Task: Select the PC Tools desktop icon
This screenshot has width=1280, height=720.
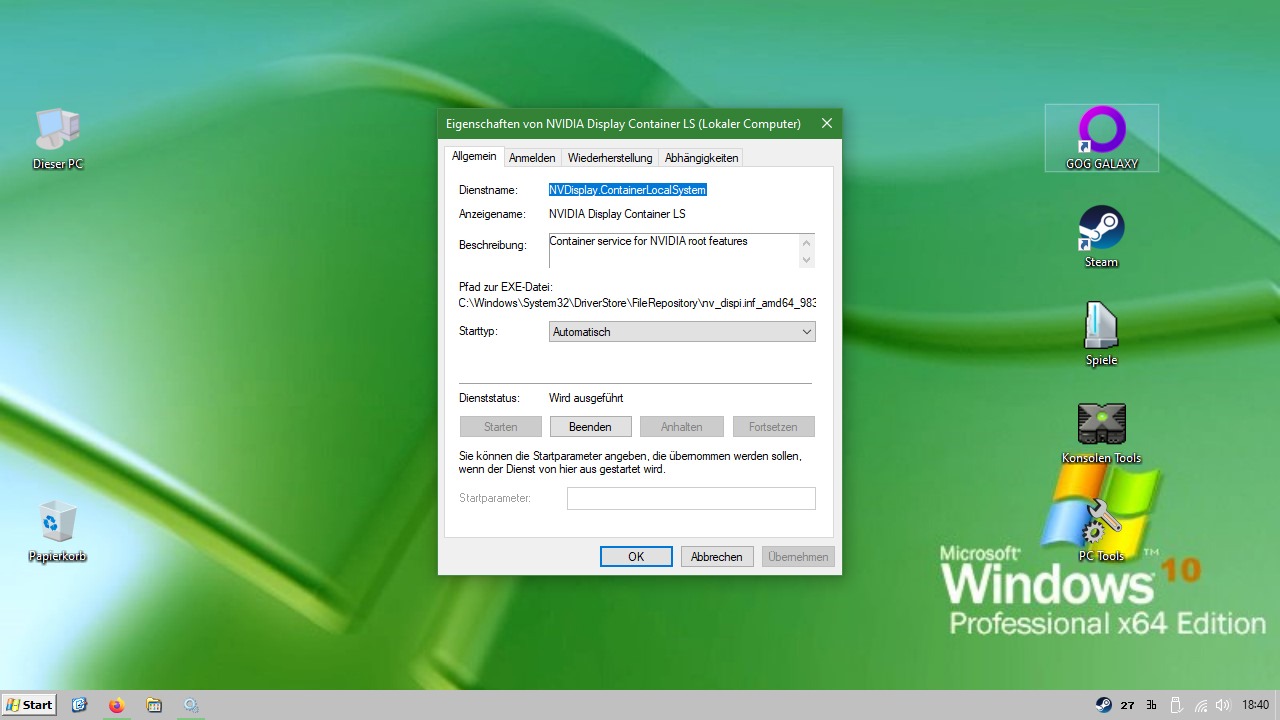Action: click(1102, 531)
